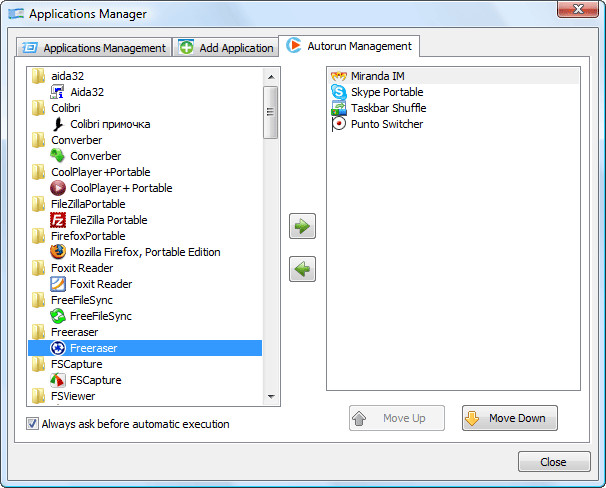Click the FSCapture folder icon
606x488 pixels.
tap(38, 364)
